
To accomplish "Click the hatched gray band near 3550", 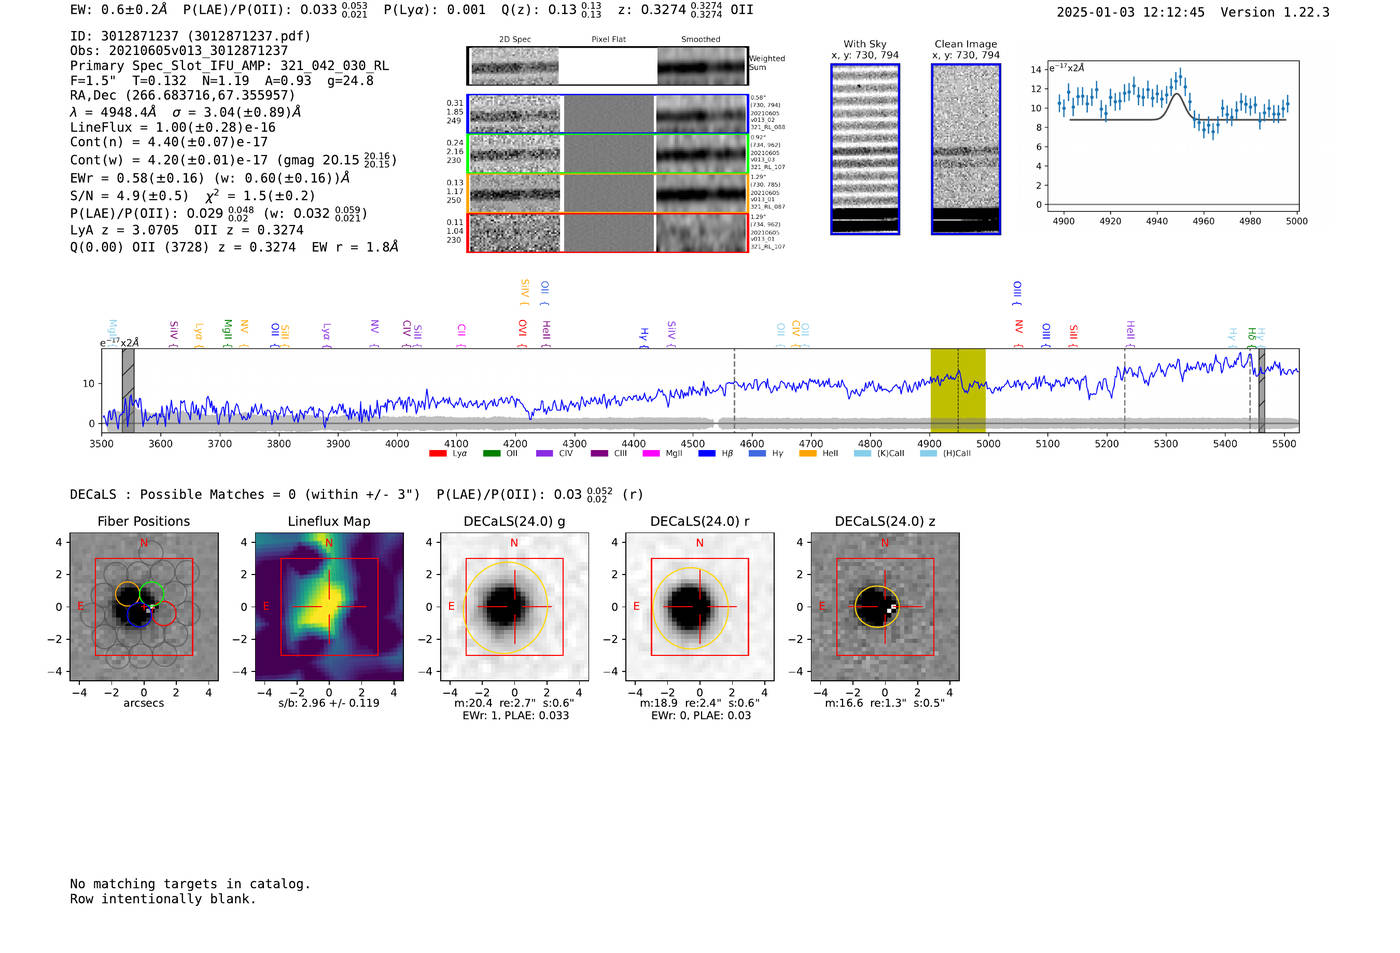I will (128, 390).
